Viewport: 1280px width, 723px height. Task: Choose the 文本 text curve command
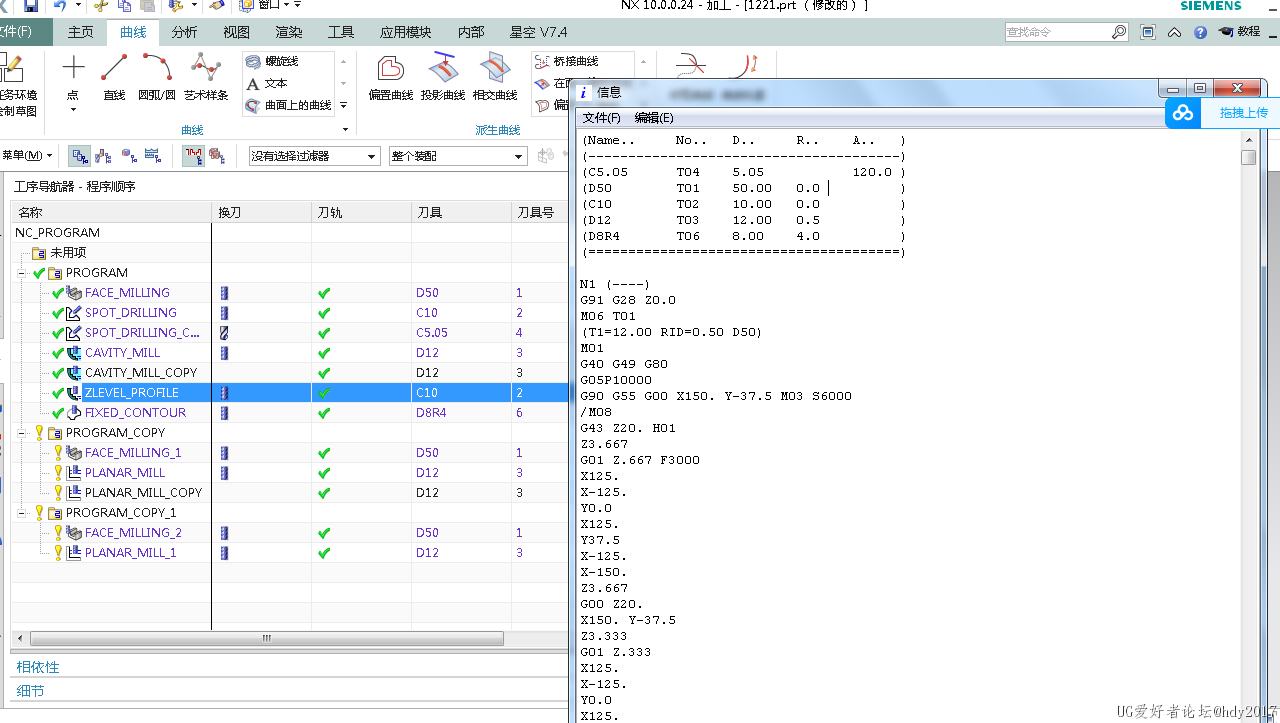(x=267, y=84)
